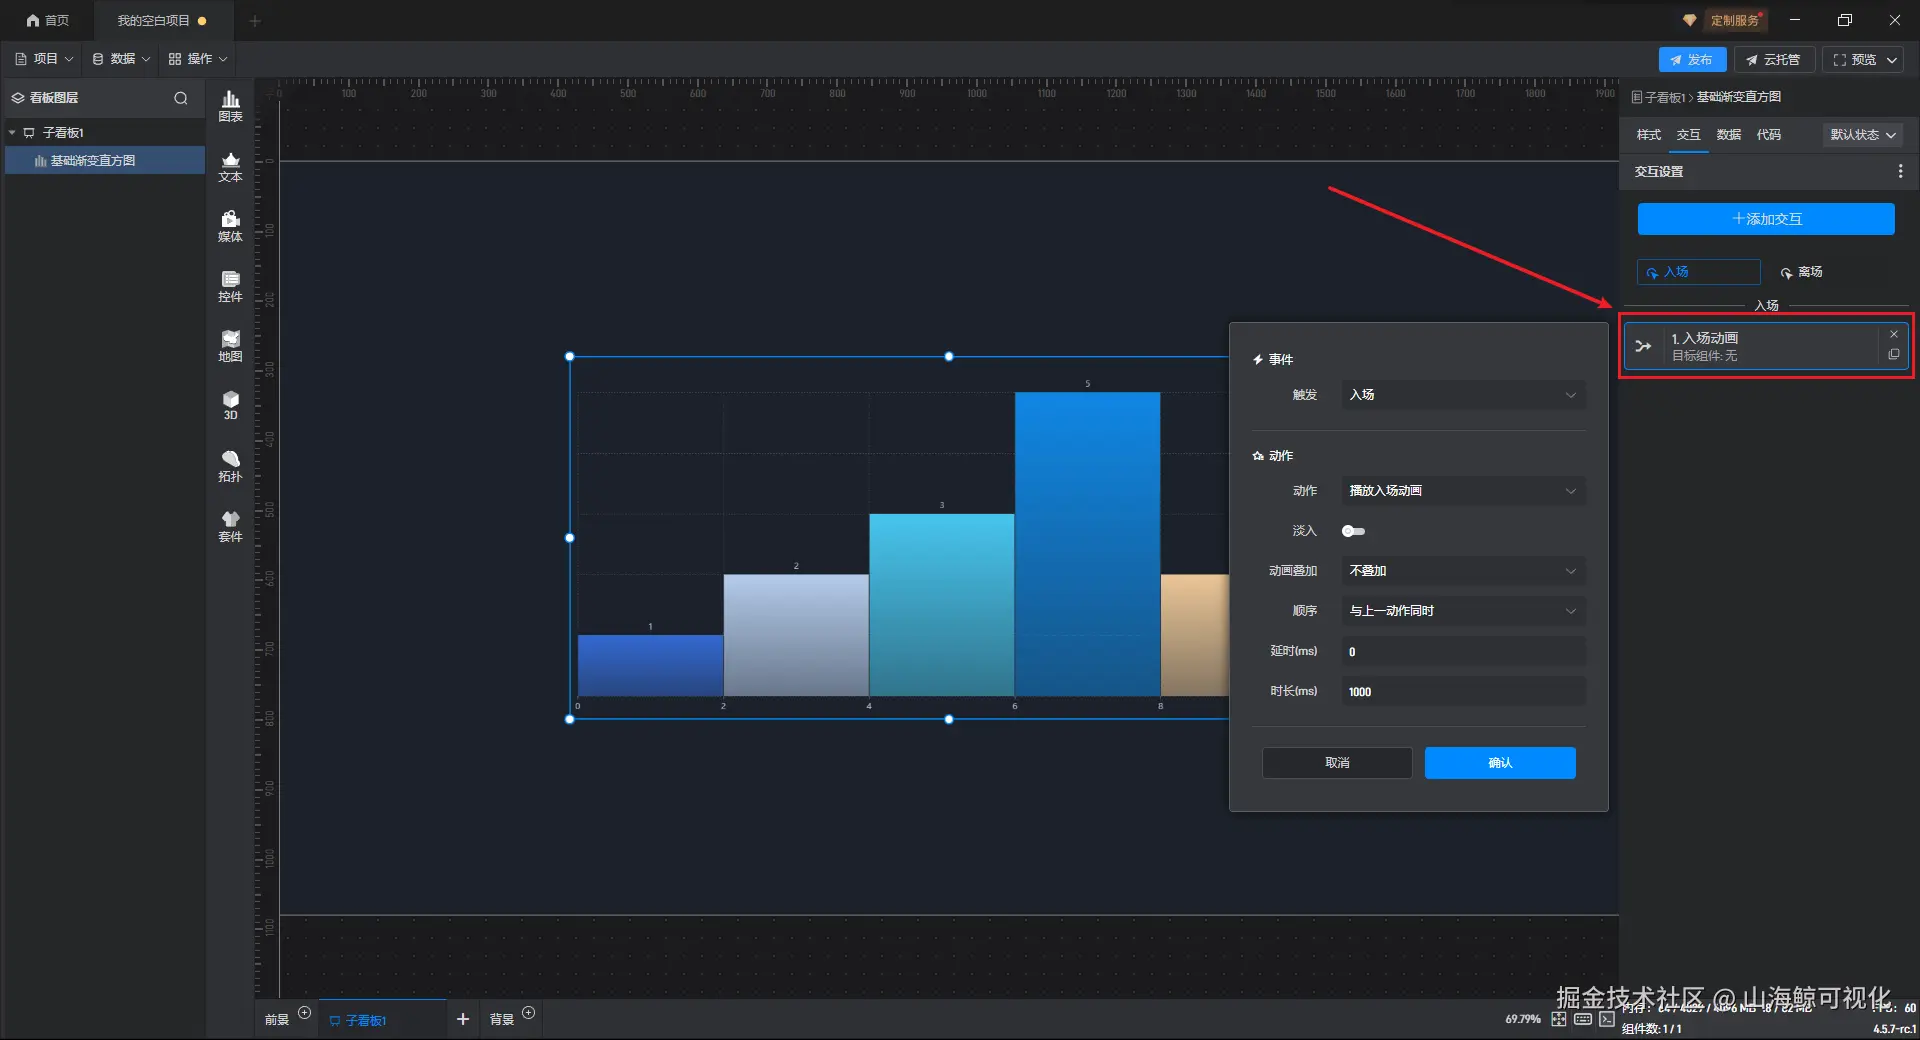Click the 添加交互 add interaction button
1920x1040 pixels.
[1766, 219]
